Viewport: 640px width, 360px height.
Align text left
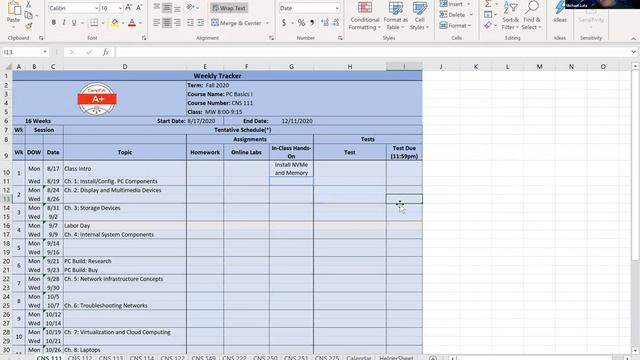157,23
